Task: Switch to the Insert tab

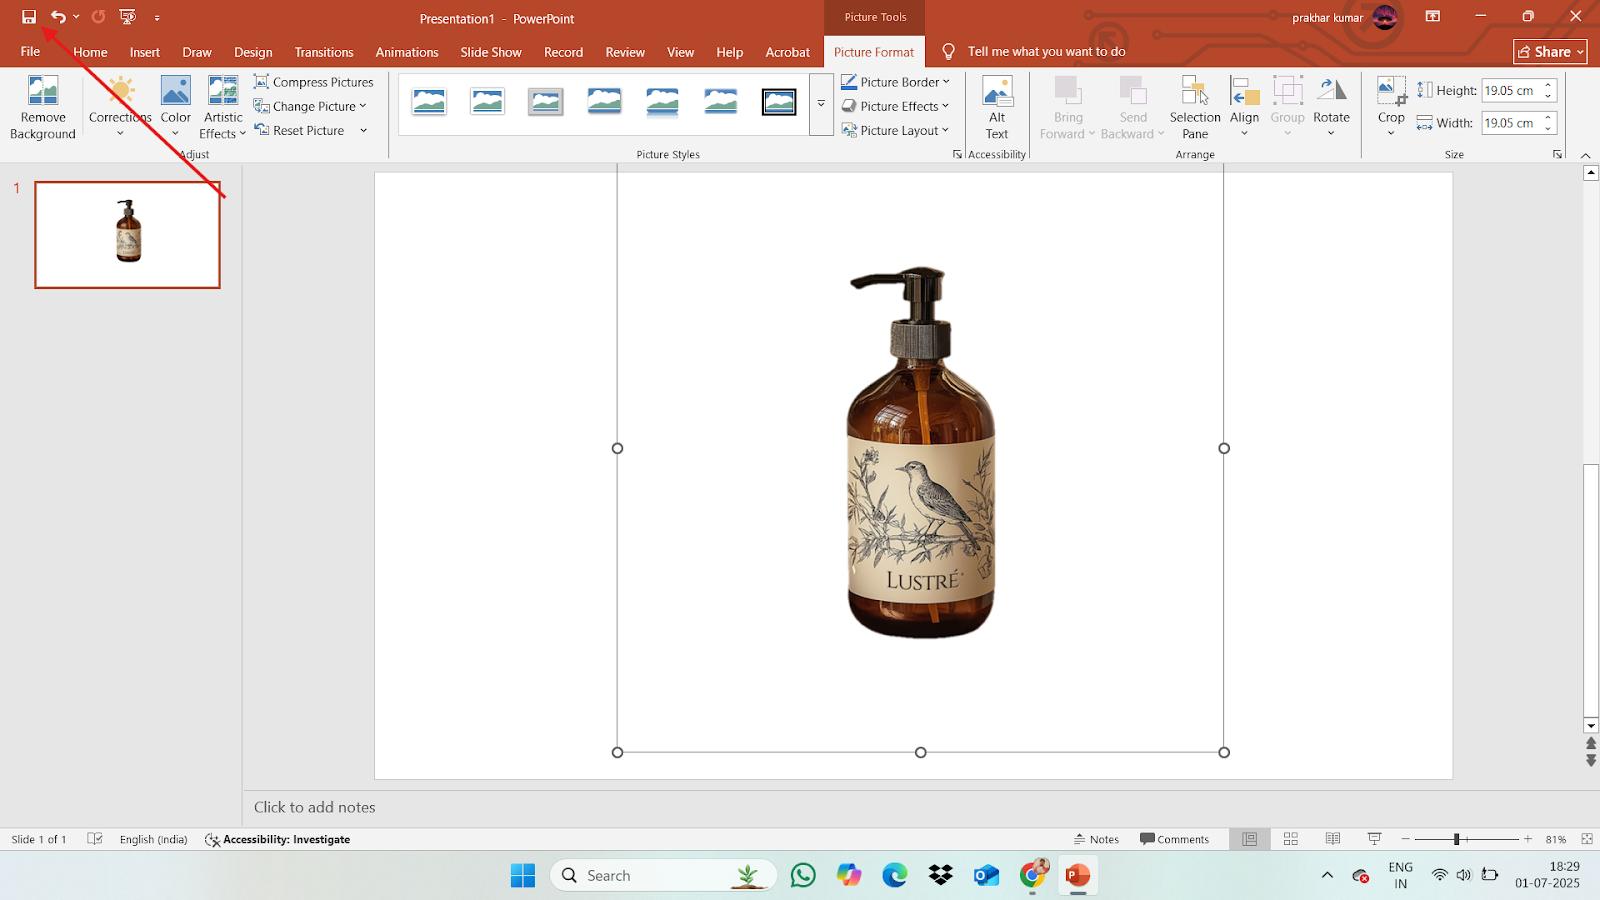Action: coord(144,52)
